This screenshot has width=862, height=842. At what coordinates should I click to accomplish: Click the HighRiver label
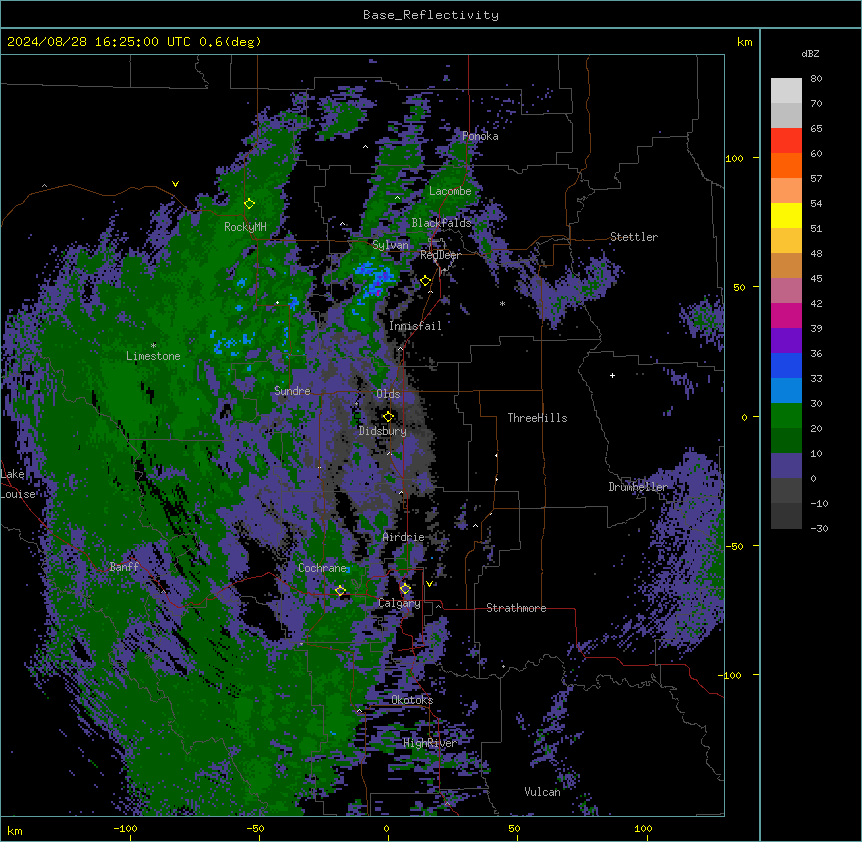430,743
